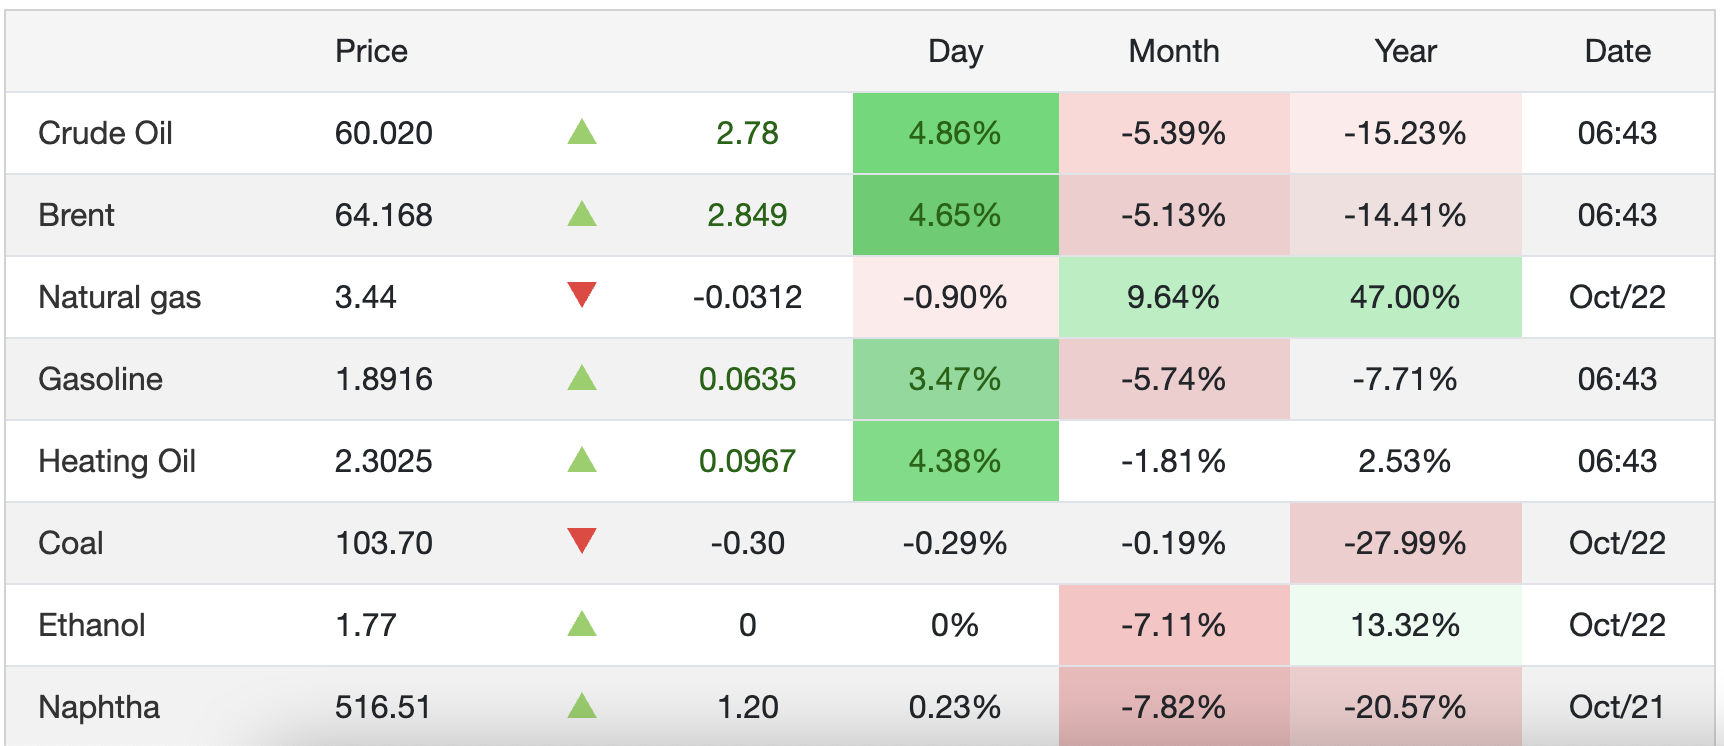Click the green up arrow for Brent

click(582, 214)
